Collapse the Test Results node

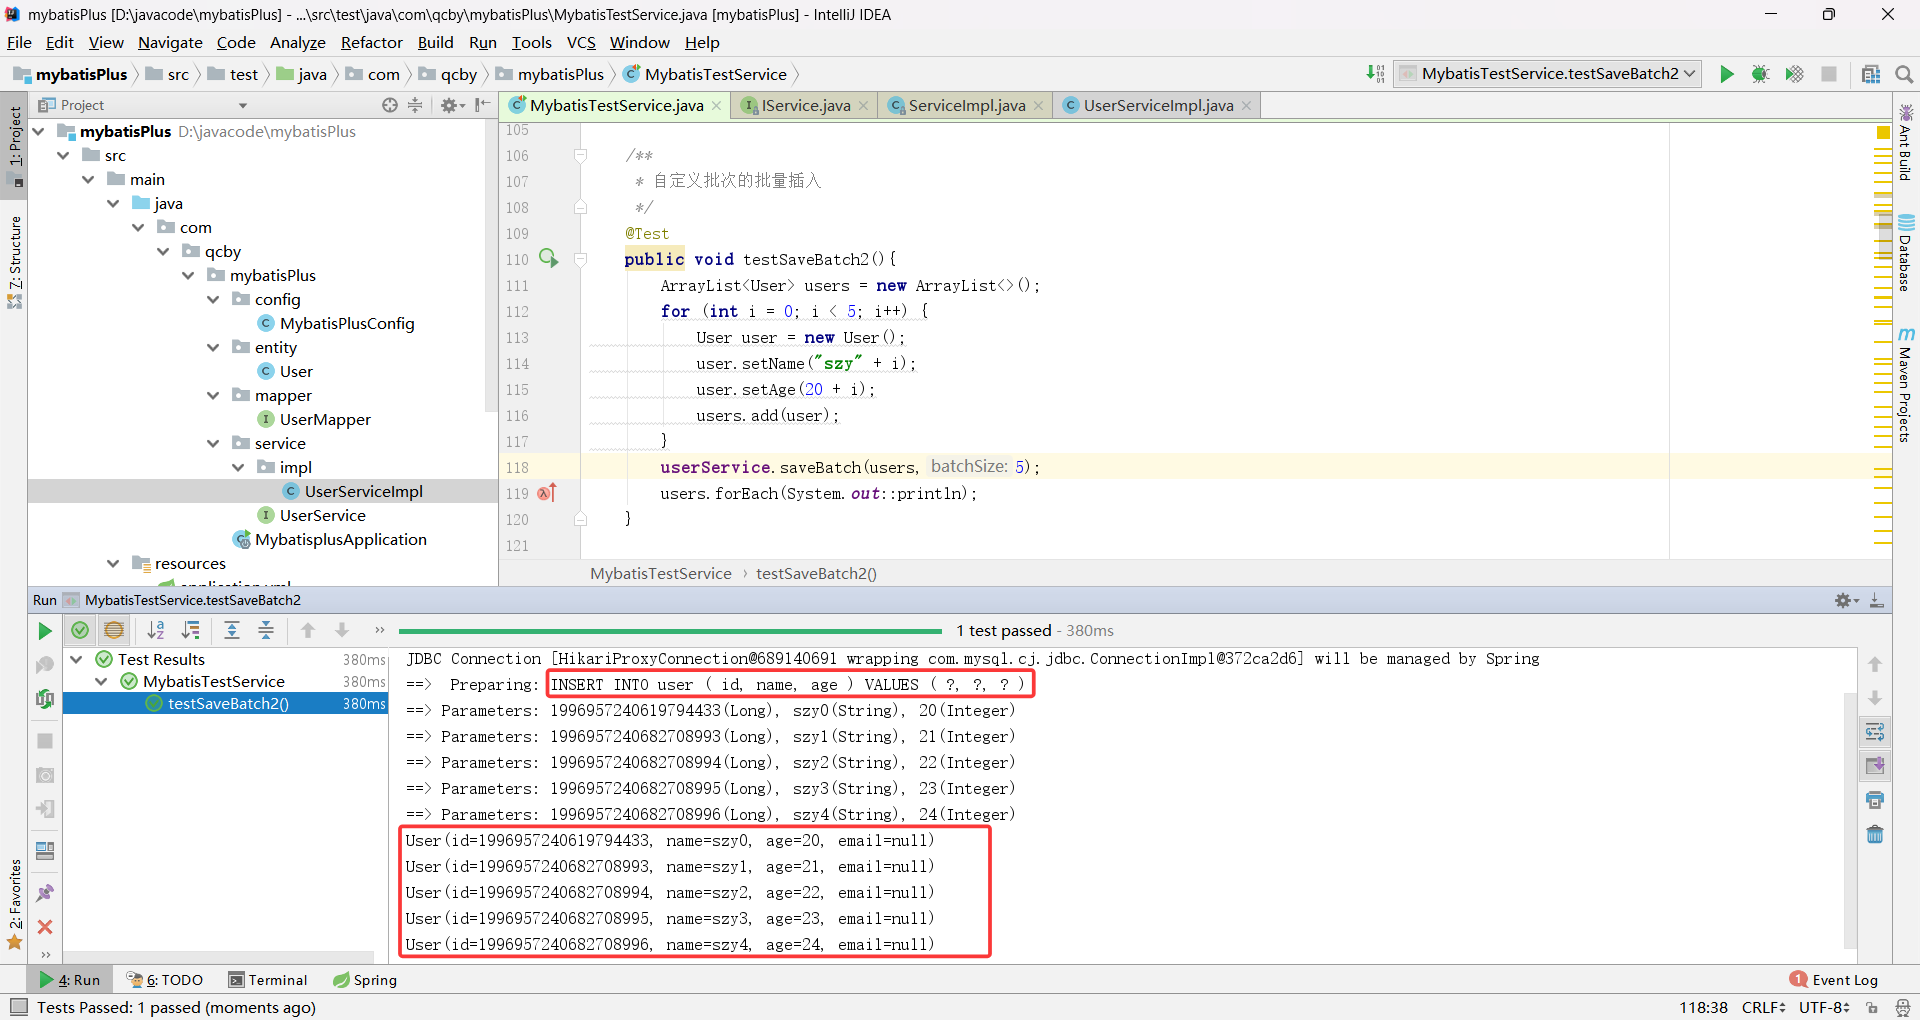76,659
